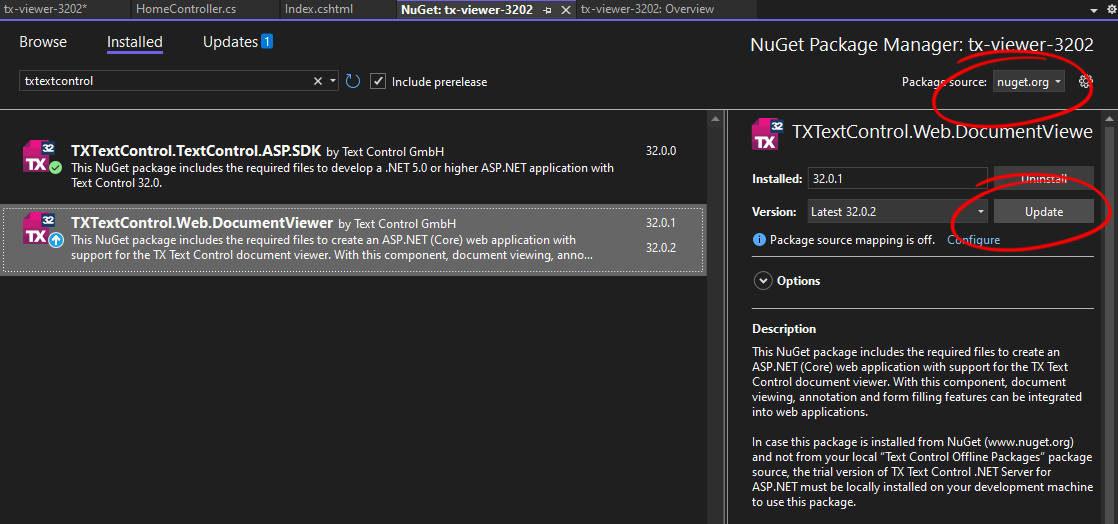Click the TXTextControl.Web.DocumentViewer title in details pane
The width and height of the screenshot is (1118, 524).
click(x=943, y=131)
